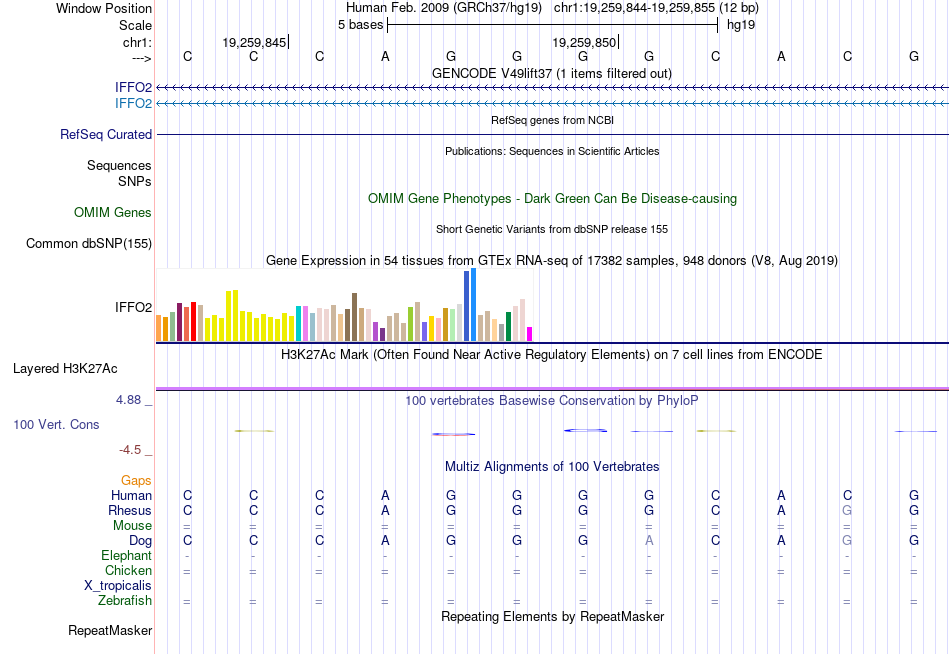This screenshot has width=950, height=654.
Task: Click the Repeating Elements by RepeatMasker title
Action: pos(552,616)
